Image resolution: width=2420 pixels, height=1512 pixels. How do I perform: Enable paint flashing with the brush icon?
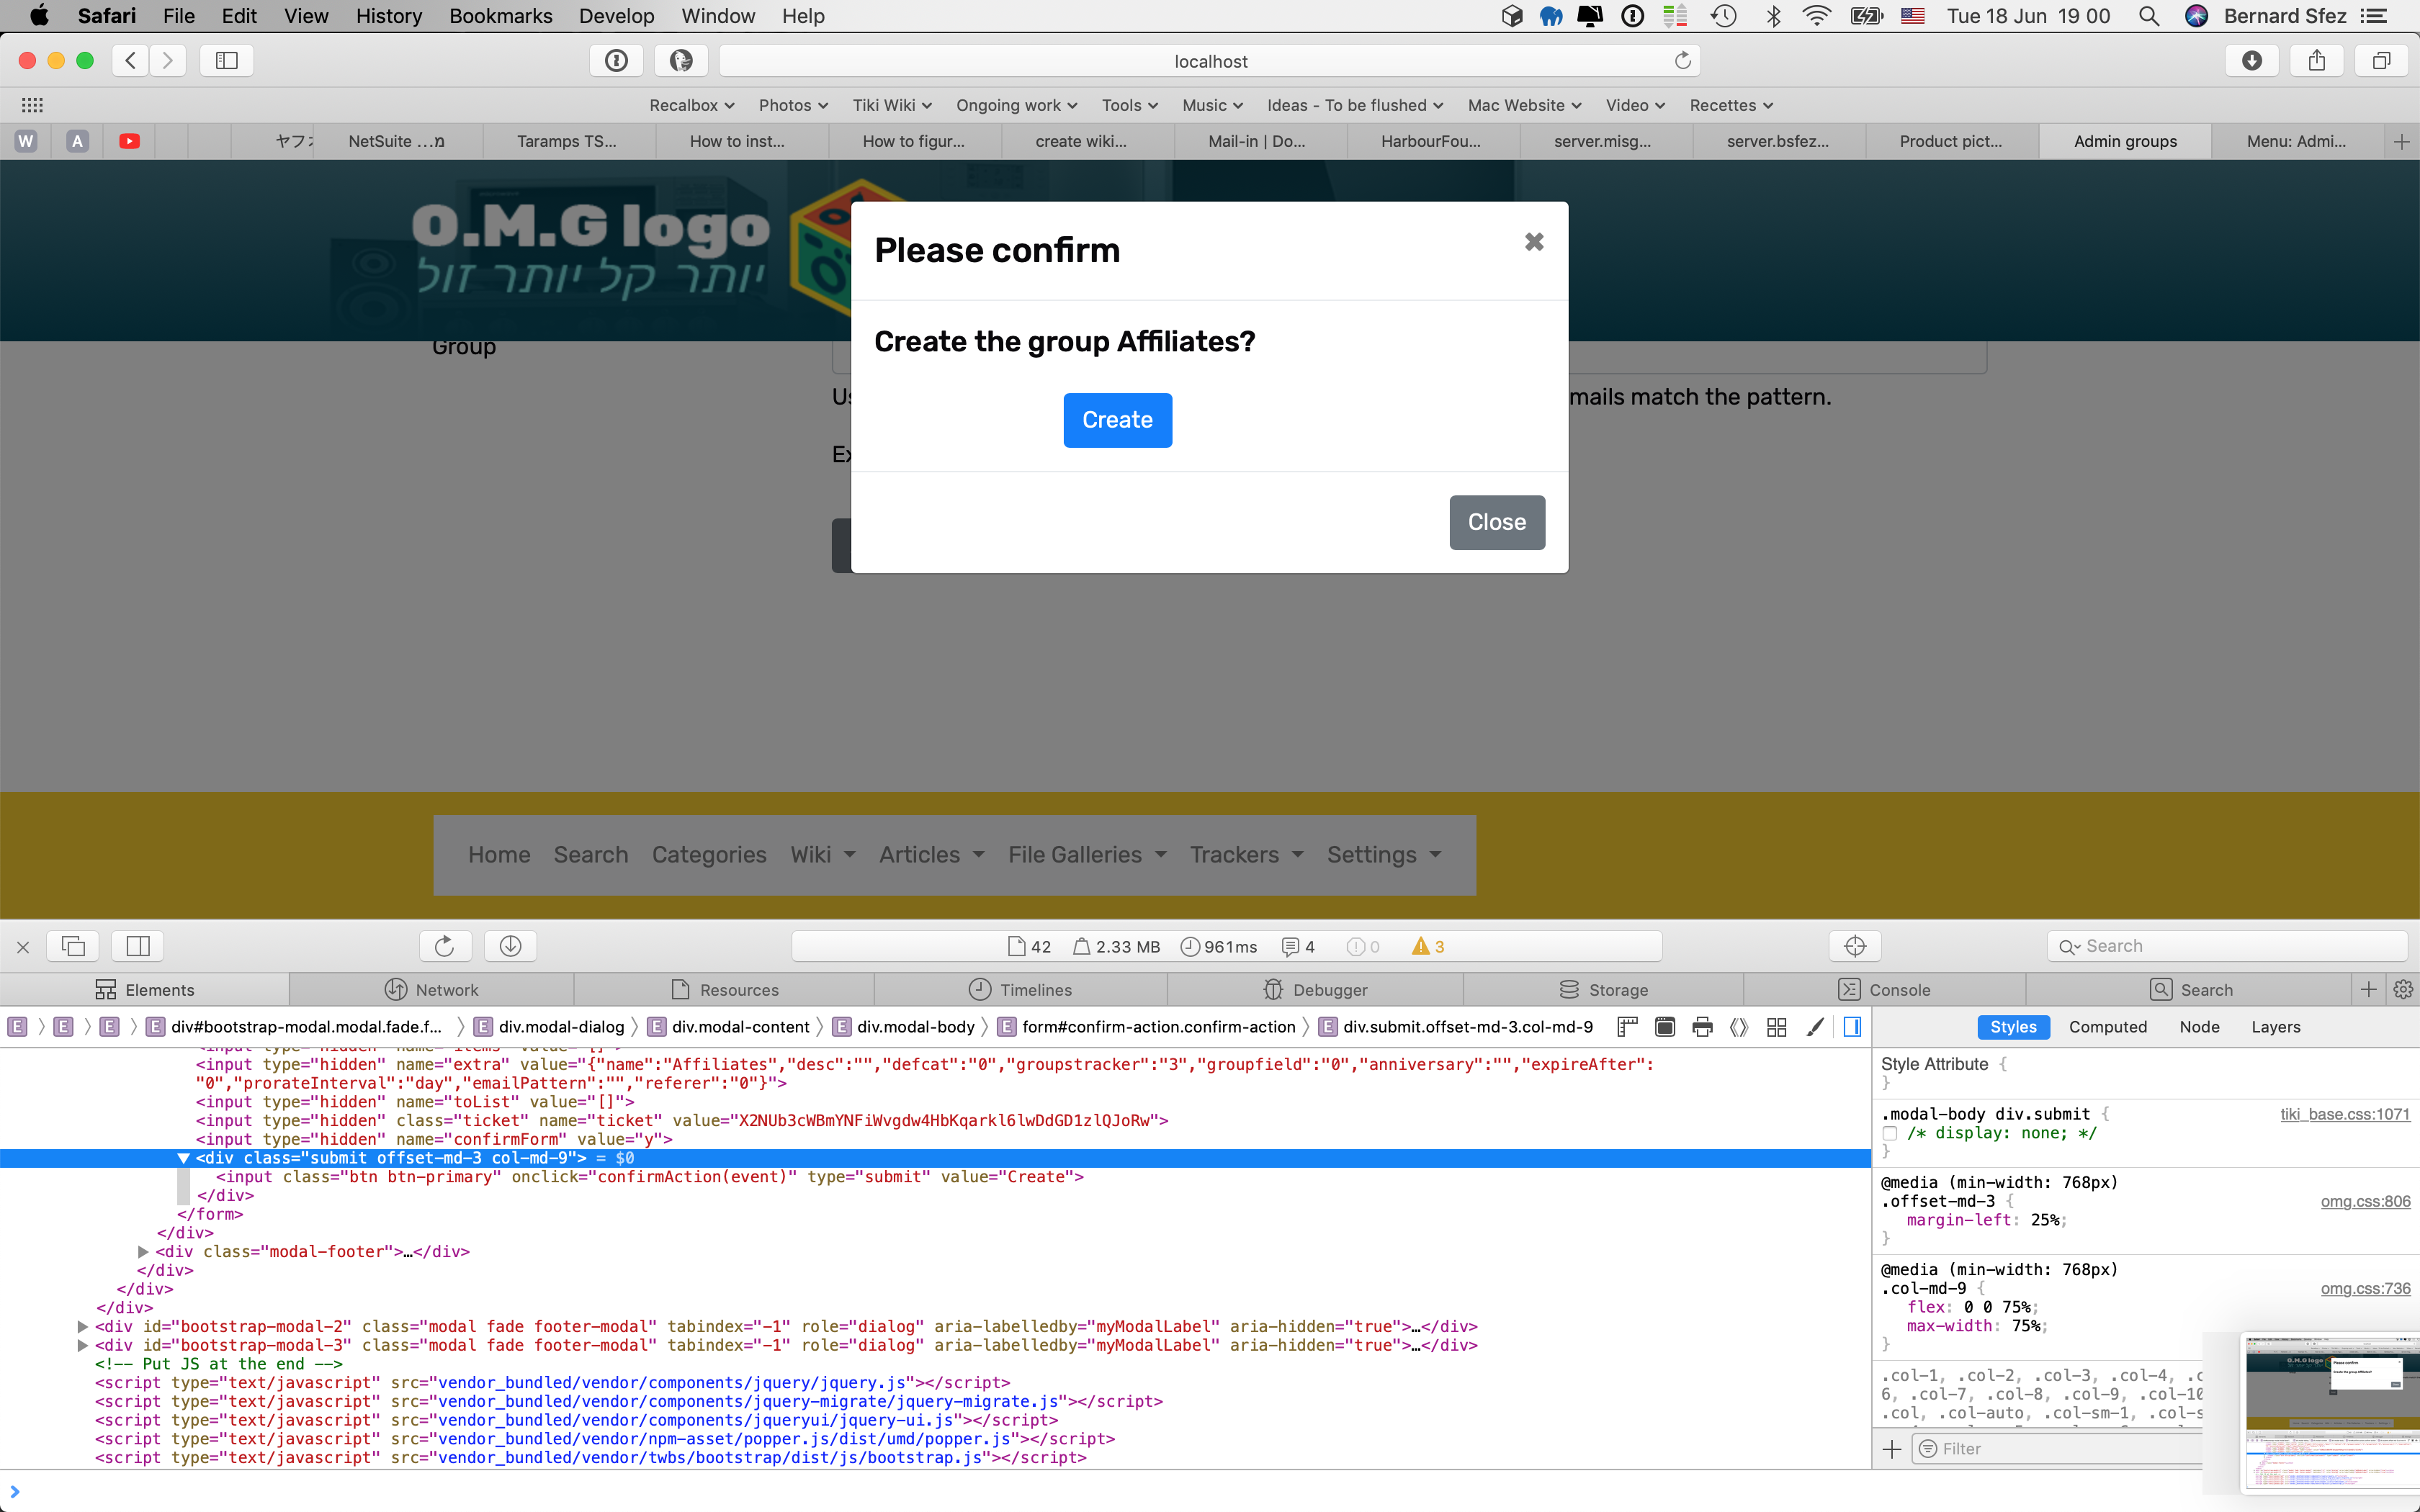click(x=1815, y=1027)
